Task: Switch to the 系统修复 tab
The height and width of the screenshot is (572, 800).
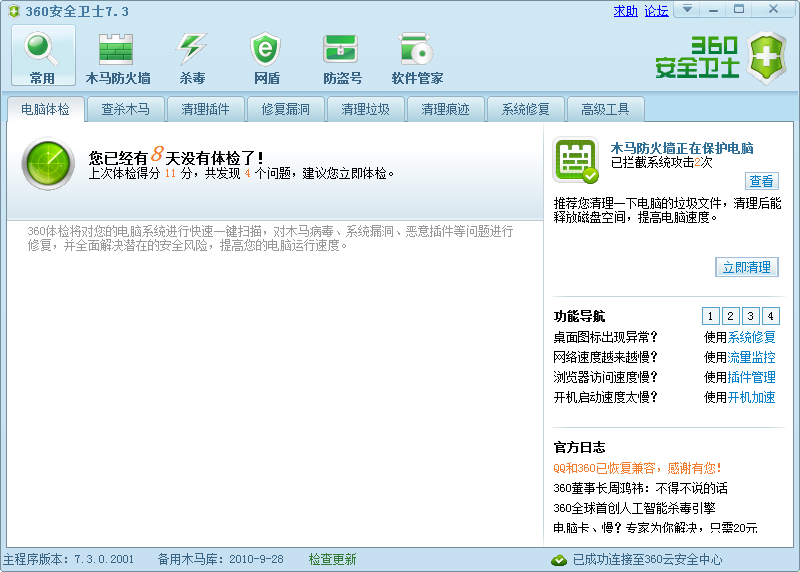Action: click(526, 109)
